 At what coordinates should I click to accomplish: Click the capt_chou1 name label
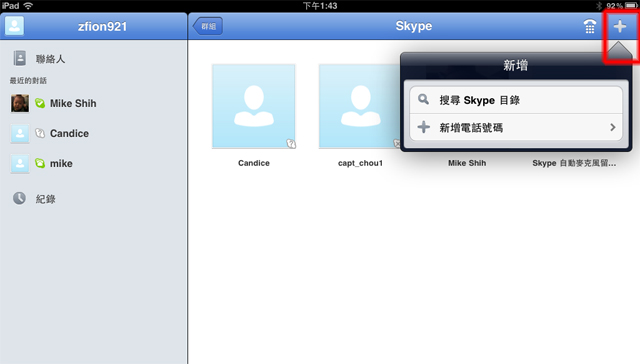pyautogui.click(x=360, y=163)
